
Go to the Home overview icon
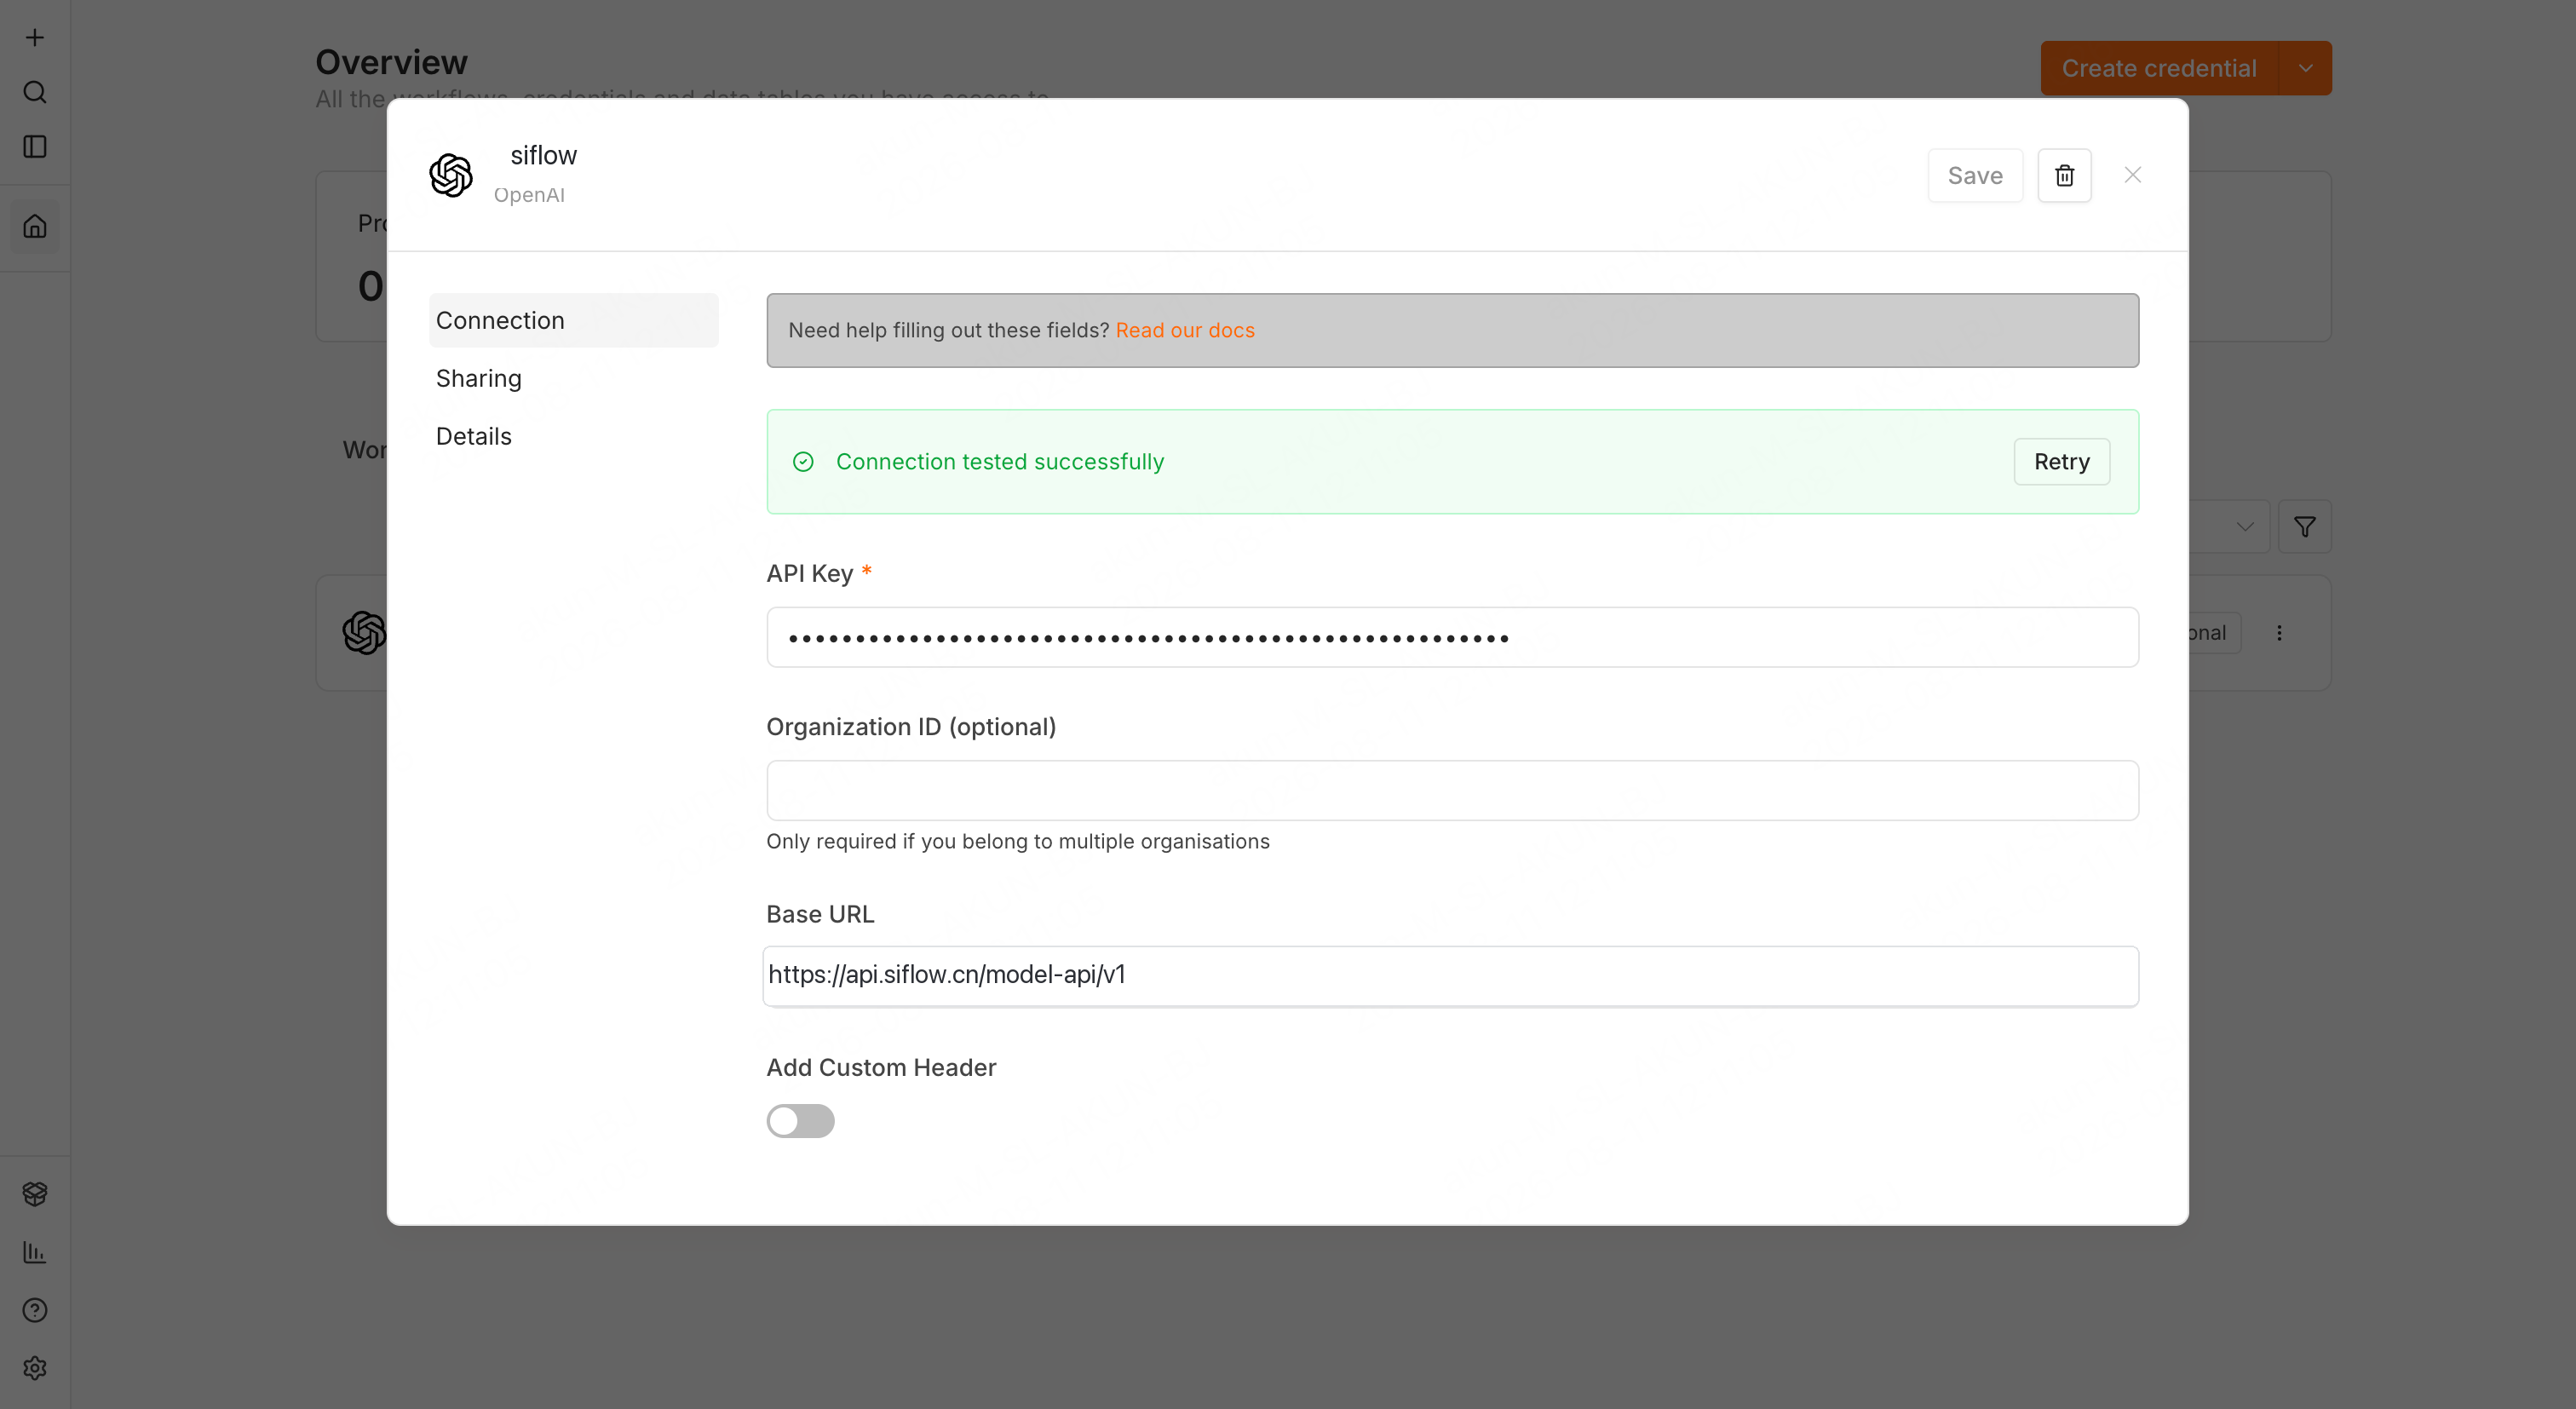35,227
